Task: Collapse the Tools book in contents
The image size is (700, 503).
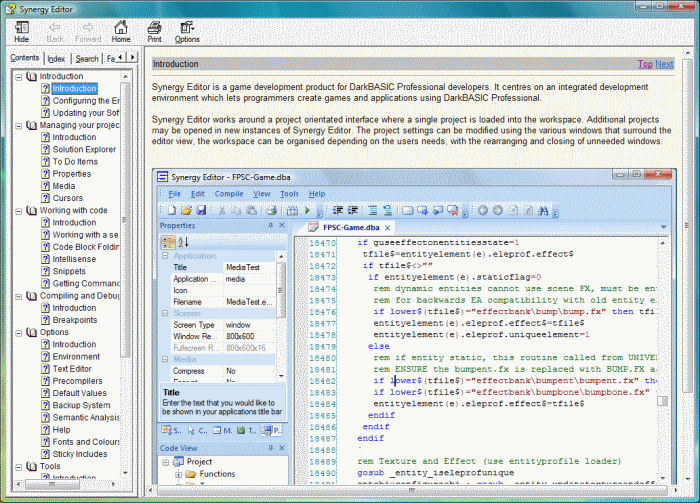Action: [19, 466]
